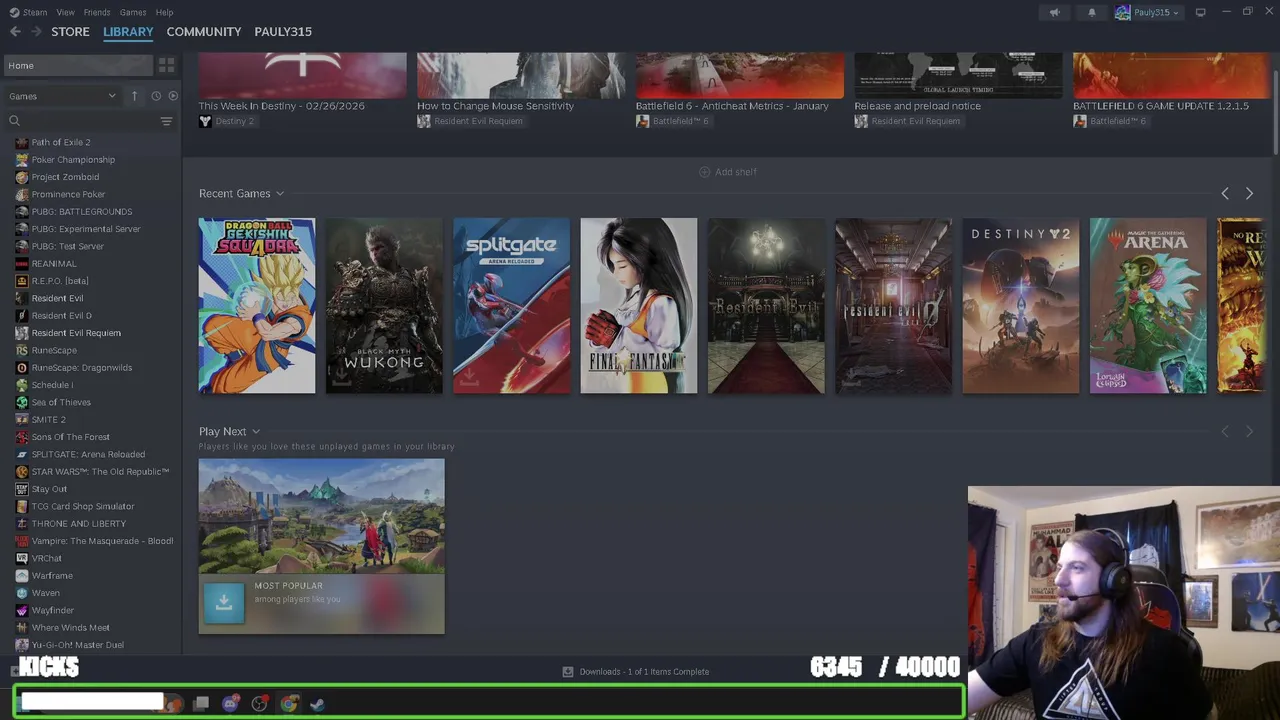Open Black Myth Wukong cover
Viewport: 1280px width, 720px height.
384,305
